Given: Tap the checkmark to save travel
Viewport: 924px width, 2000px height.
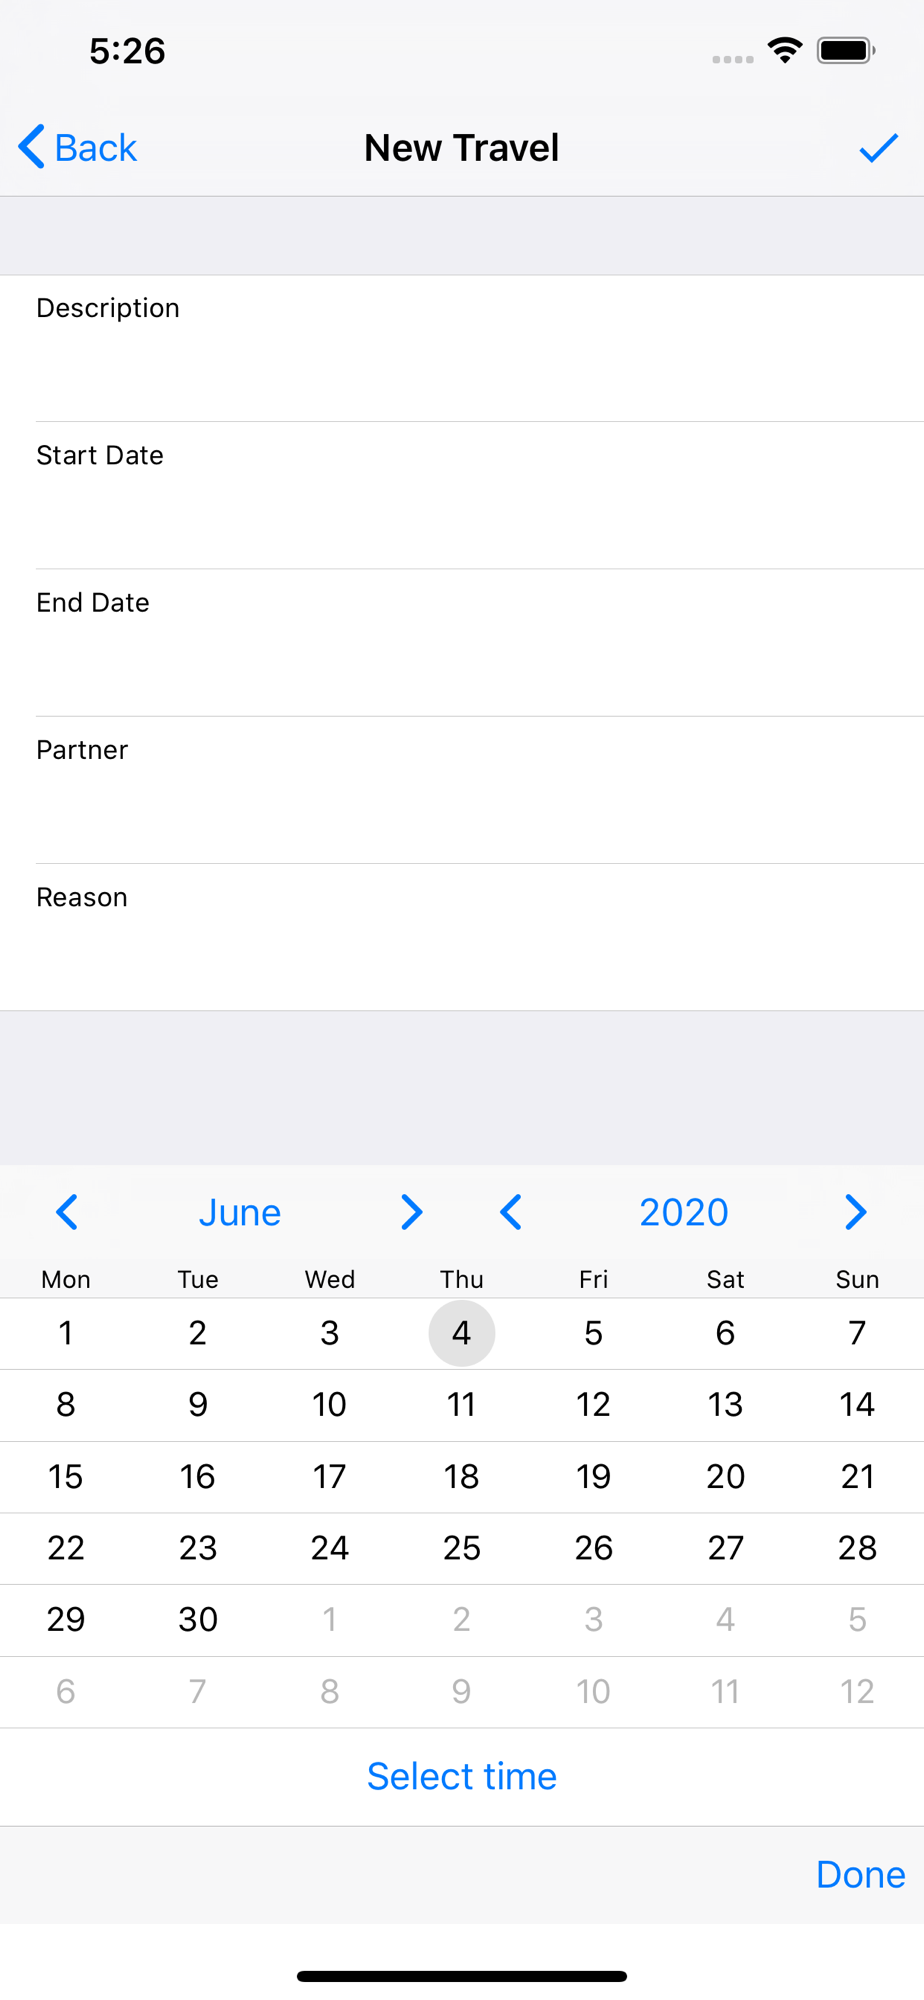Looking at the screenshot, I should point(878,148).
